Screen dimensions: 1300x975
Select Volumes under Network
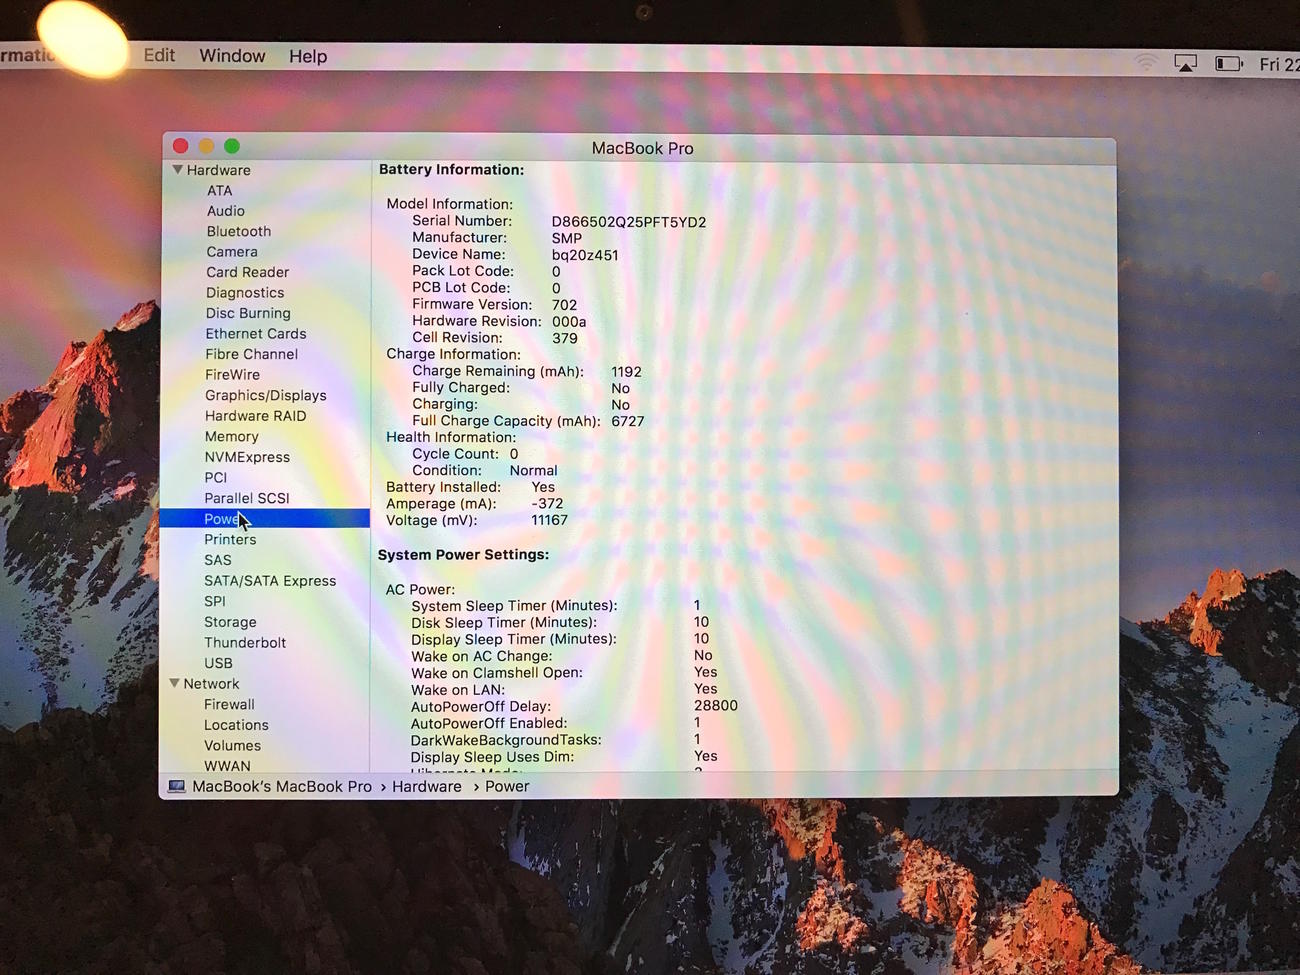(232, 746)
